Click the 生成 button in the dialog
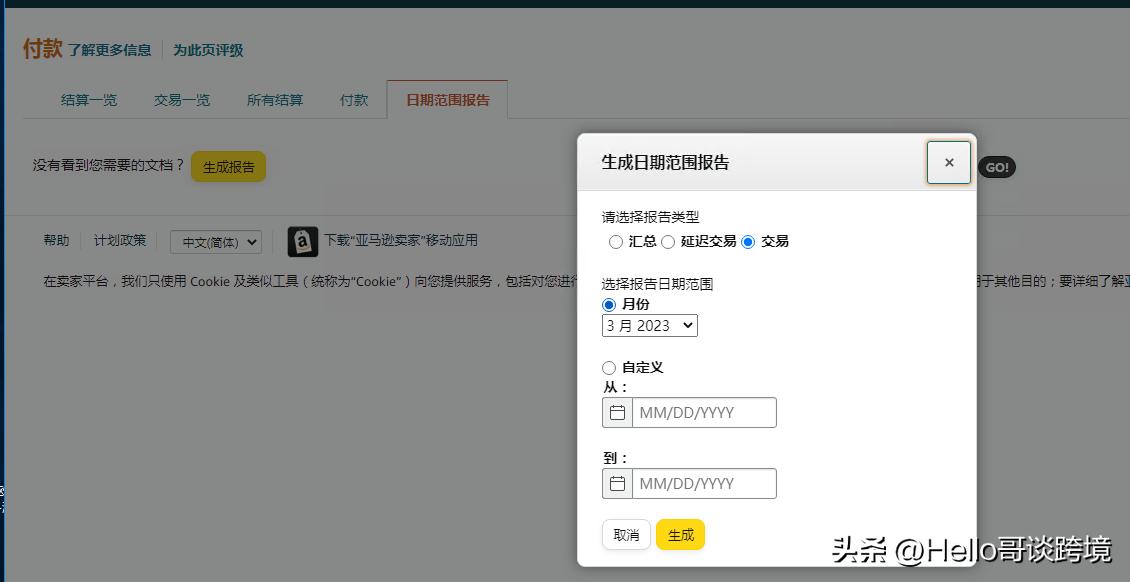Screen dimensions: 1130x582 pos(680,534)
